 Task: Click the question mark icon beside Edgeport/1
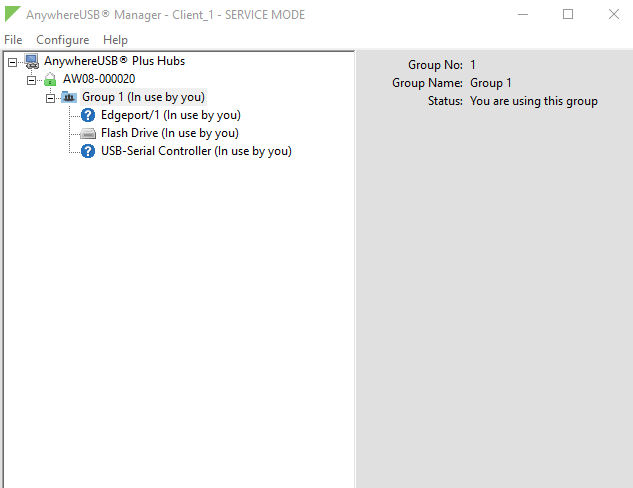pos(88,115)
